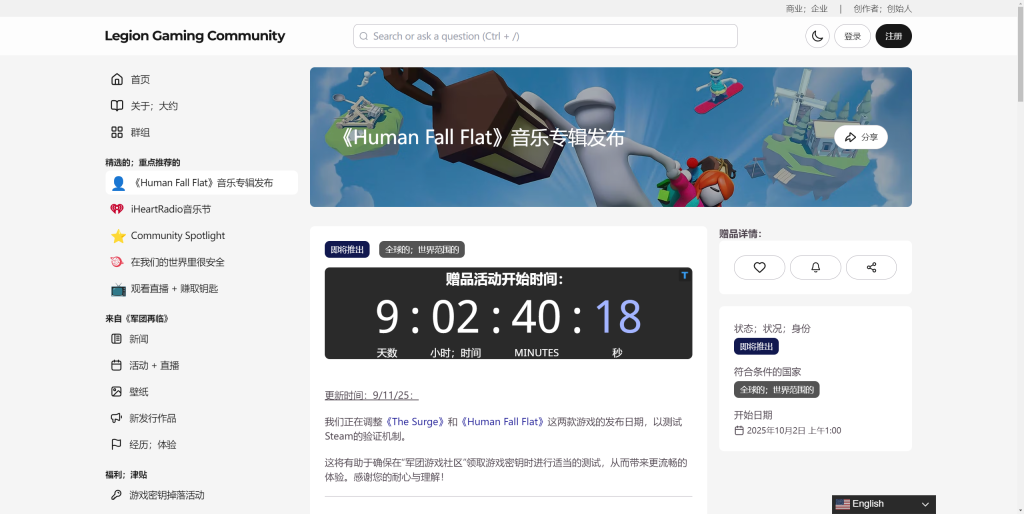
Task: Open Community Spotlight in the sidebar
Action: coord(178,236)
